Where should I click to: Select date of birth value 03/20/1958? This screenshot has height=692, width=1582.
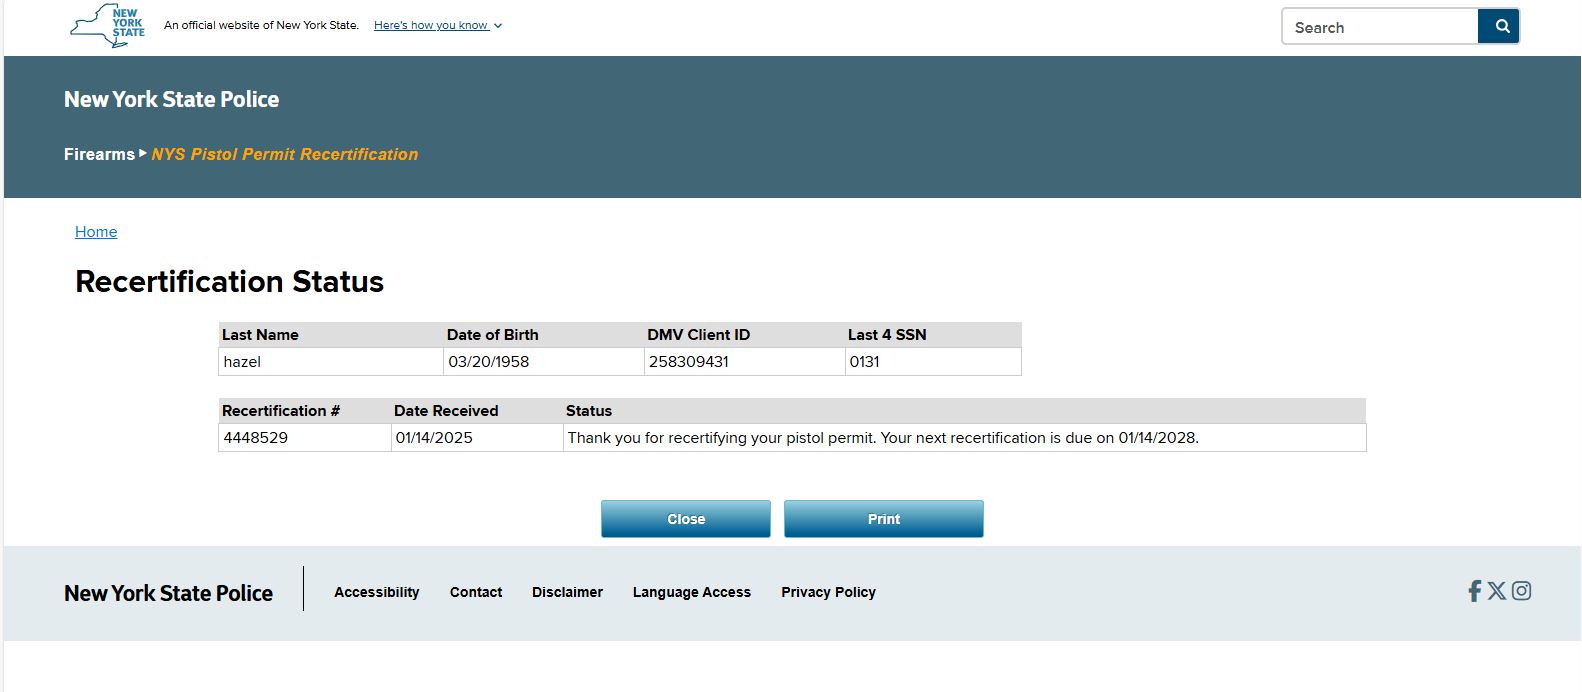pos(544,362)
